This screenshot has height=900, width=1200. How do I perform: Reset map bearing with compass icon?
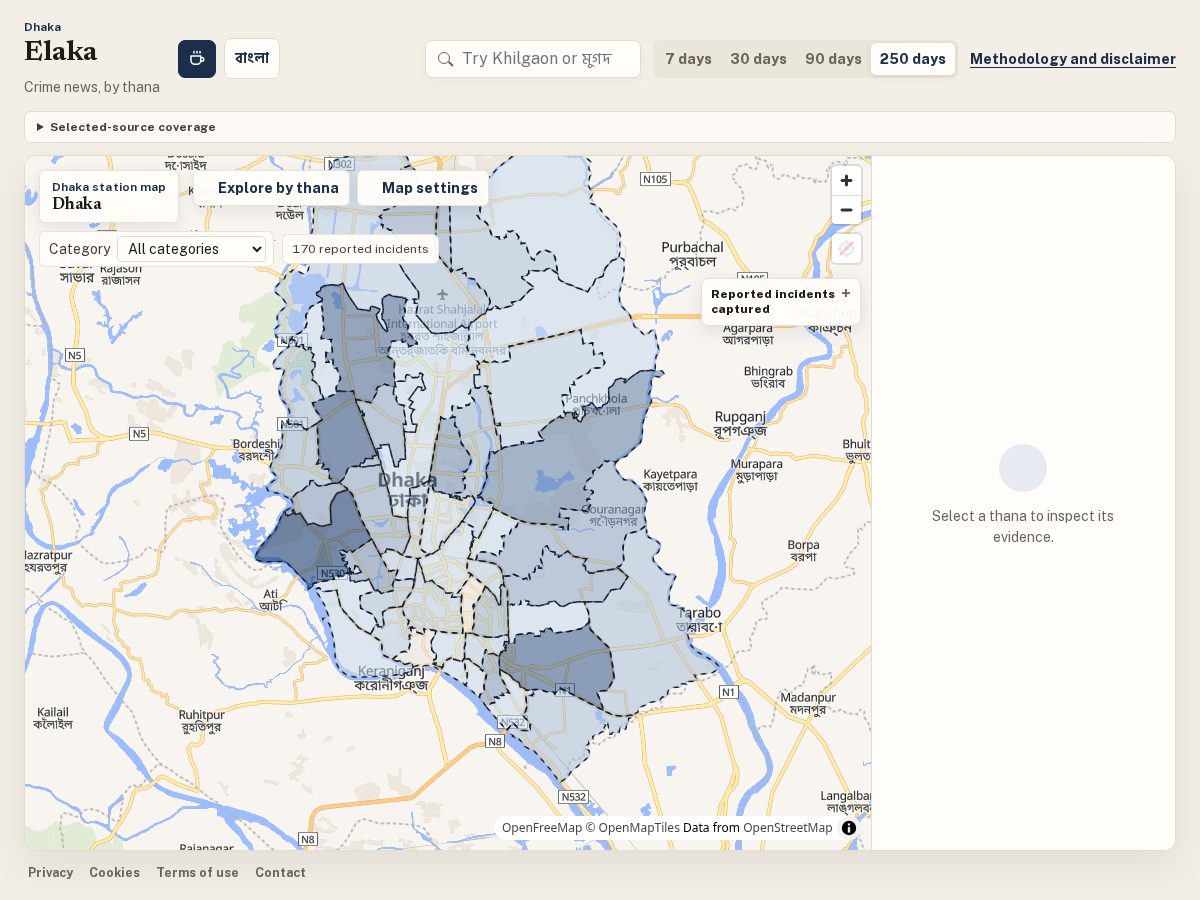pyautogui.click(x=846, y=249)
